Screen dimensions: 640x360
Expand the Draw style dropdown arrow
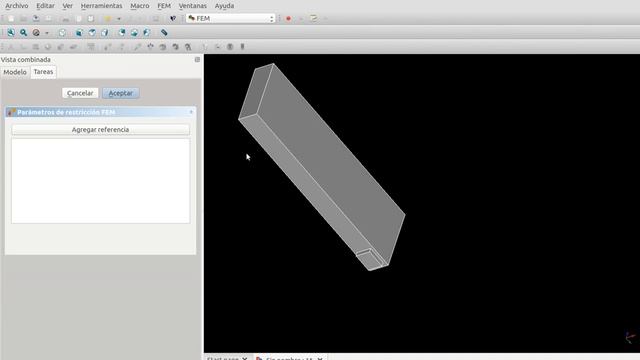(47, 33)
